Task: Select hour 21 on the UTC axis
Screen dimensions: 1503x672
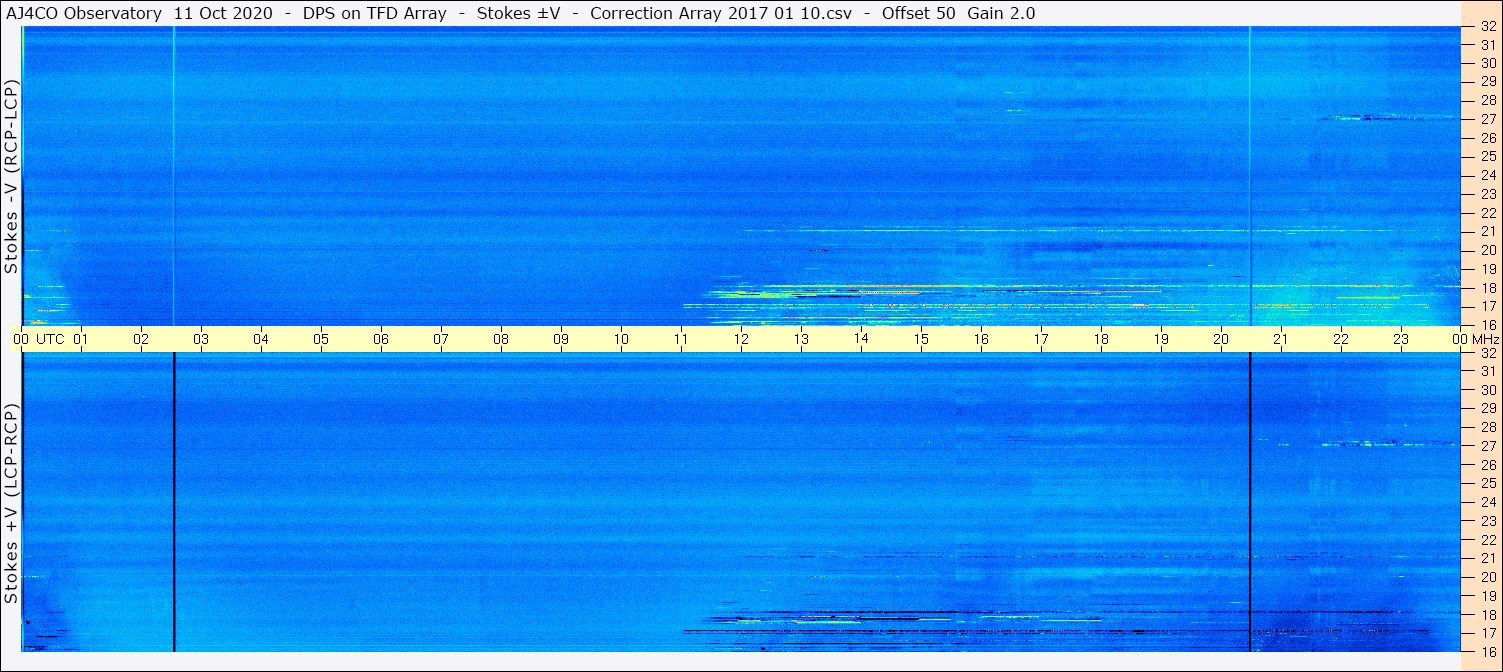Action: tap(1281, 339)
